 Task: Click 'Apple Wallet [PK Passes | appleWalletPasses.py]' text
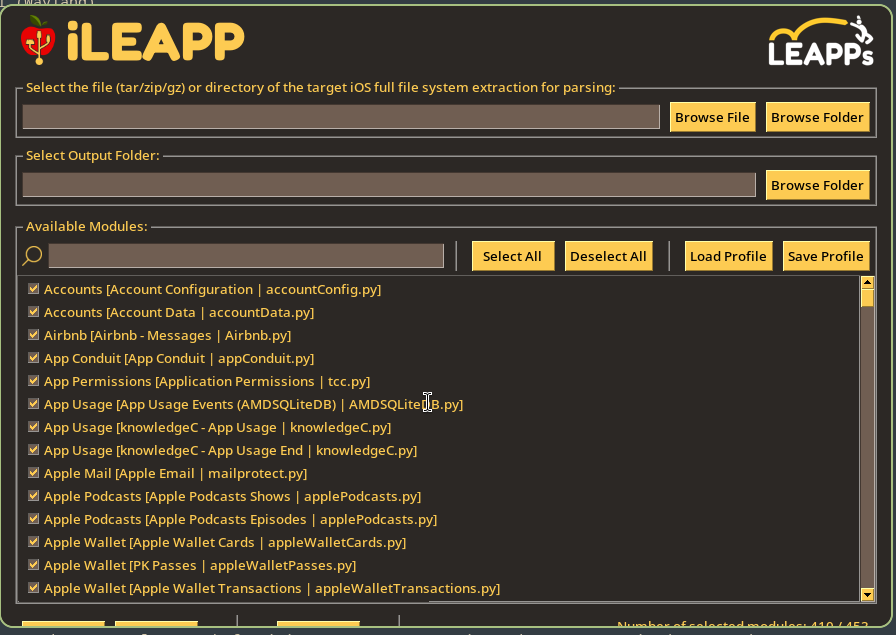pyautogui.click(x=200, y=566)
